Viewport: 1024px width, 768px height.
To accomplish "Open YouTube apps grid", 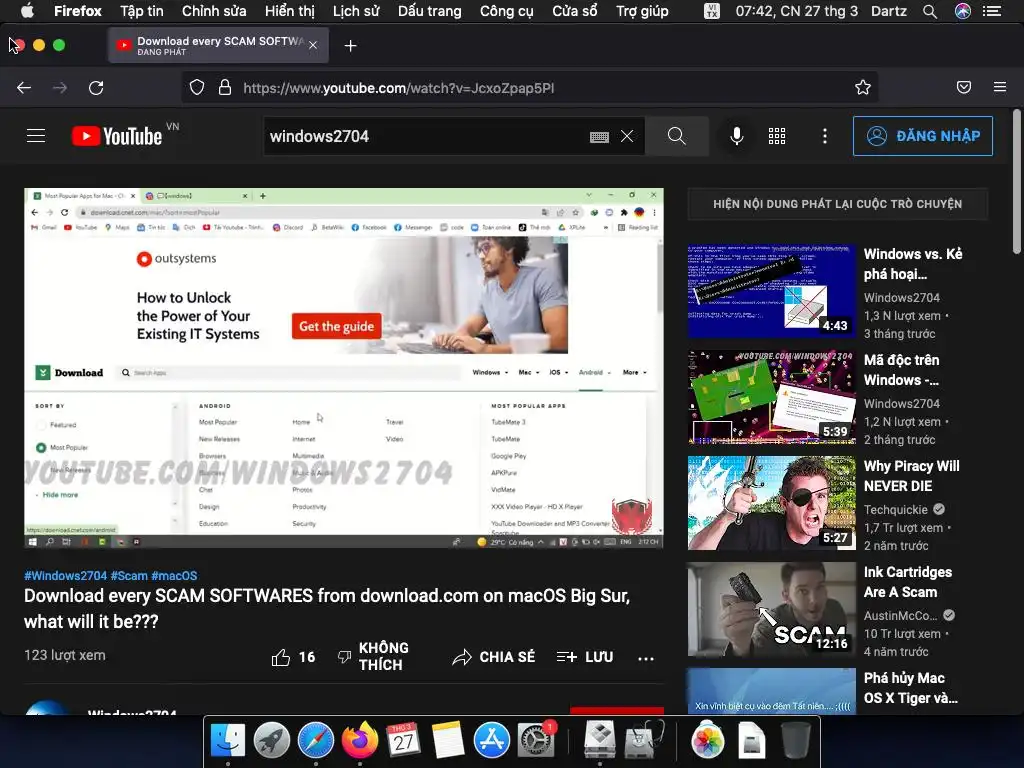I will pos(776,136).
